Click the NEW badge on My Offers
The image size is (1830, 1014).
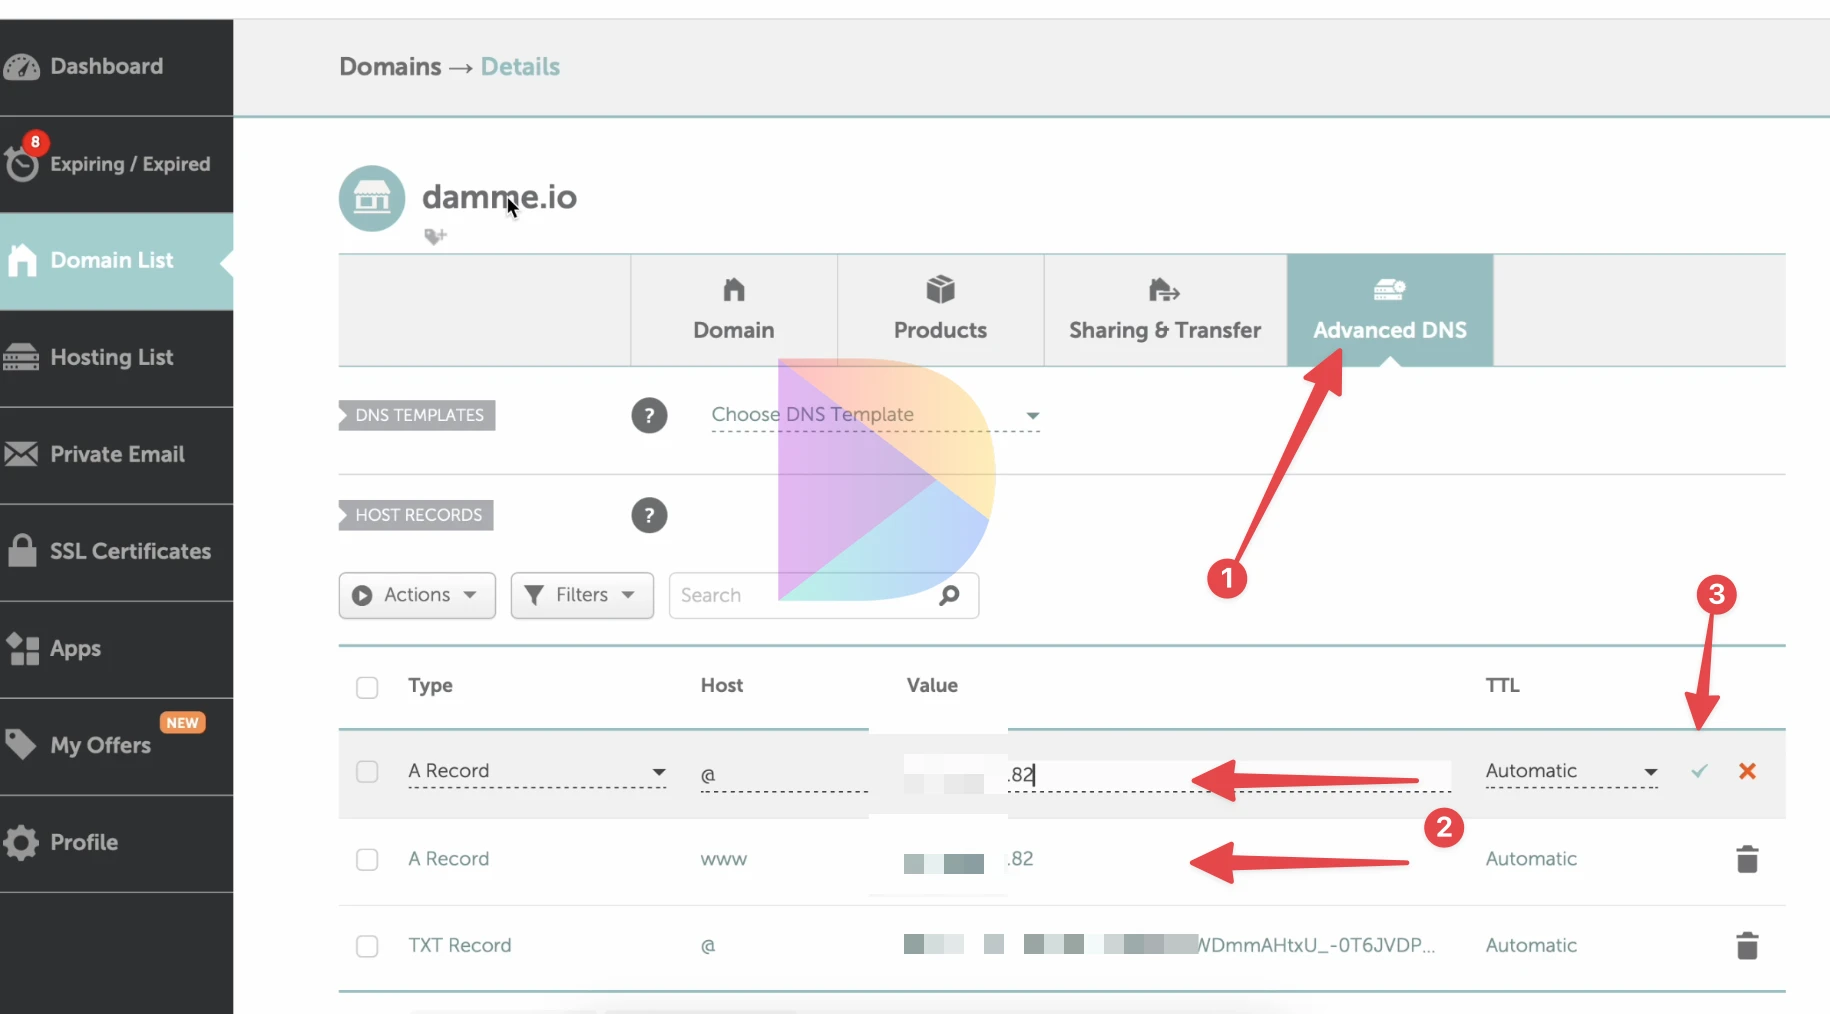pos(182,723)
